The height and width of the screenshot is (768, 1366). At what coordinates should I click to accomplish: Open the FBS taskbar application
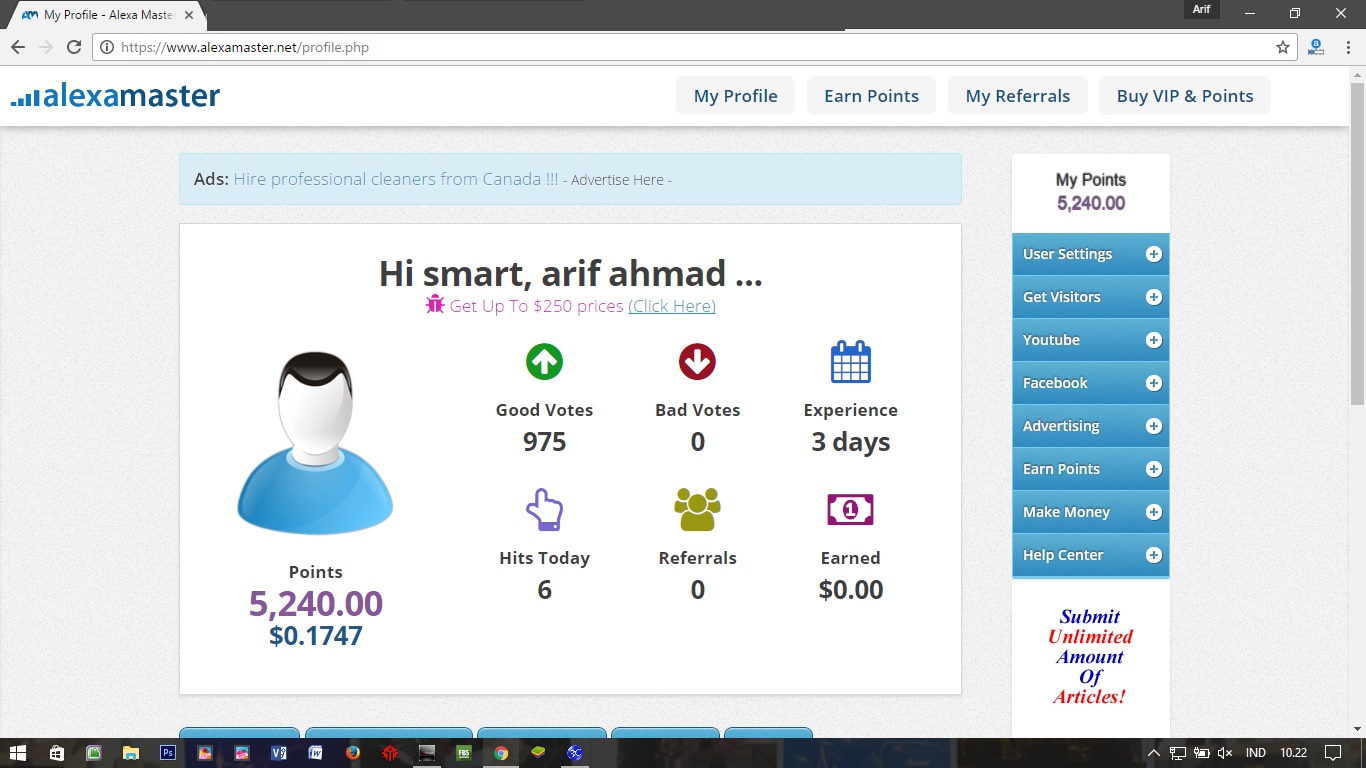pyautogui.click(x=464, y=753)
